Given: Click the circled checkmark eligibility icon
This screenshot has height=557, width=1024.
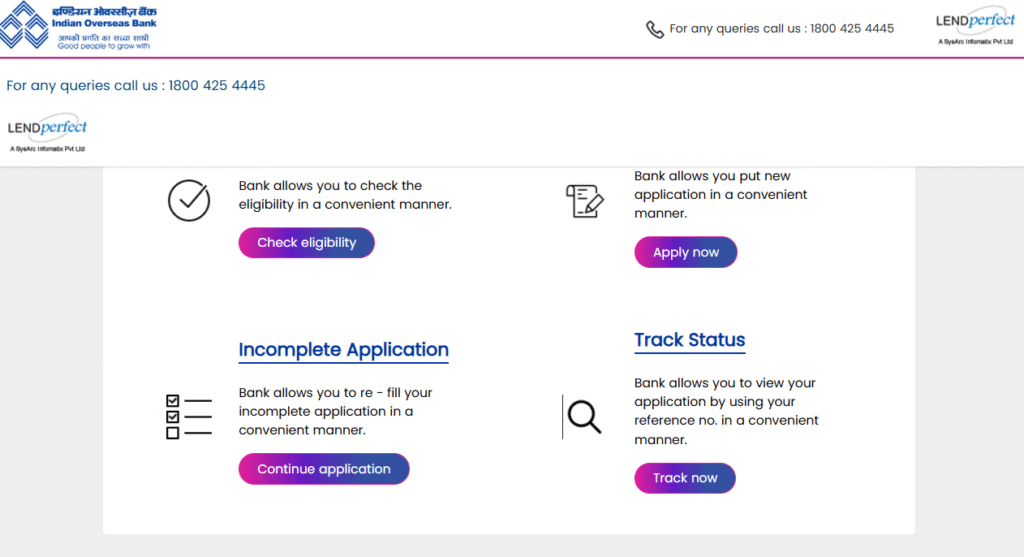Looking at the screenshot, I should [x=188, y=200].
